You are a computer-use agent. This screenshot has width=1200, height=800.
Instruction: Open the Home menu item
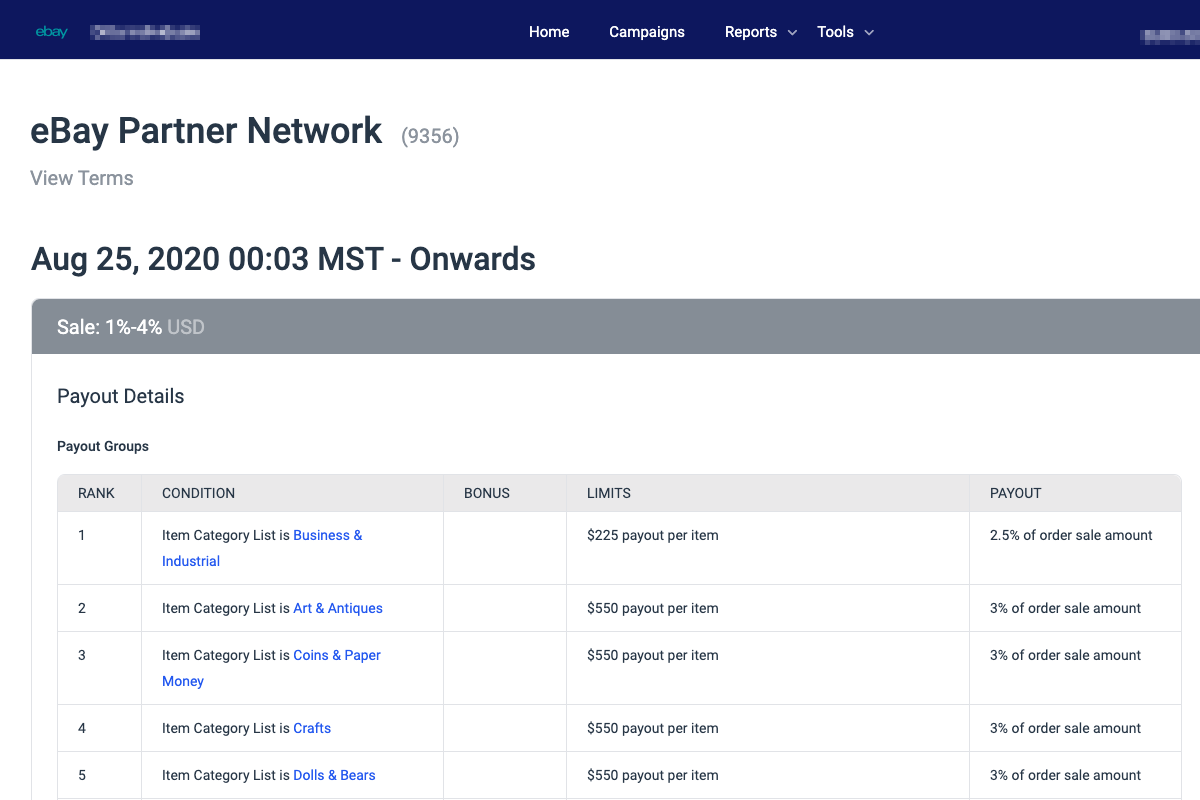(x=549, y=32)
